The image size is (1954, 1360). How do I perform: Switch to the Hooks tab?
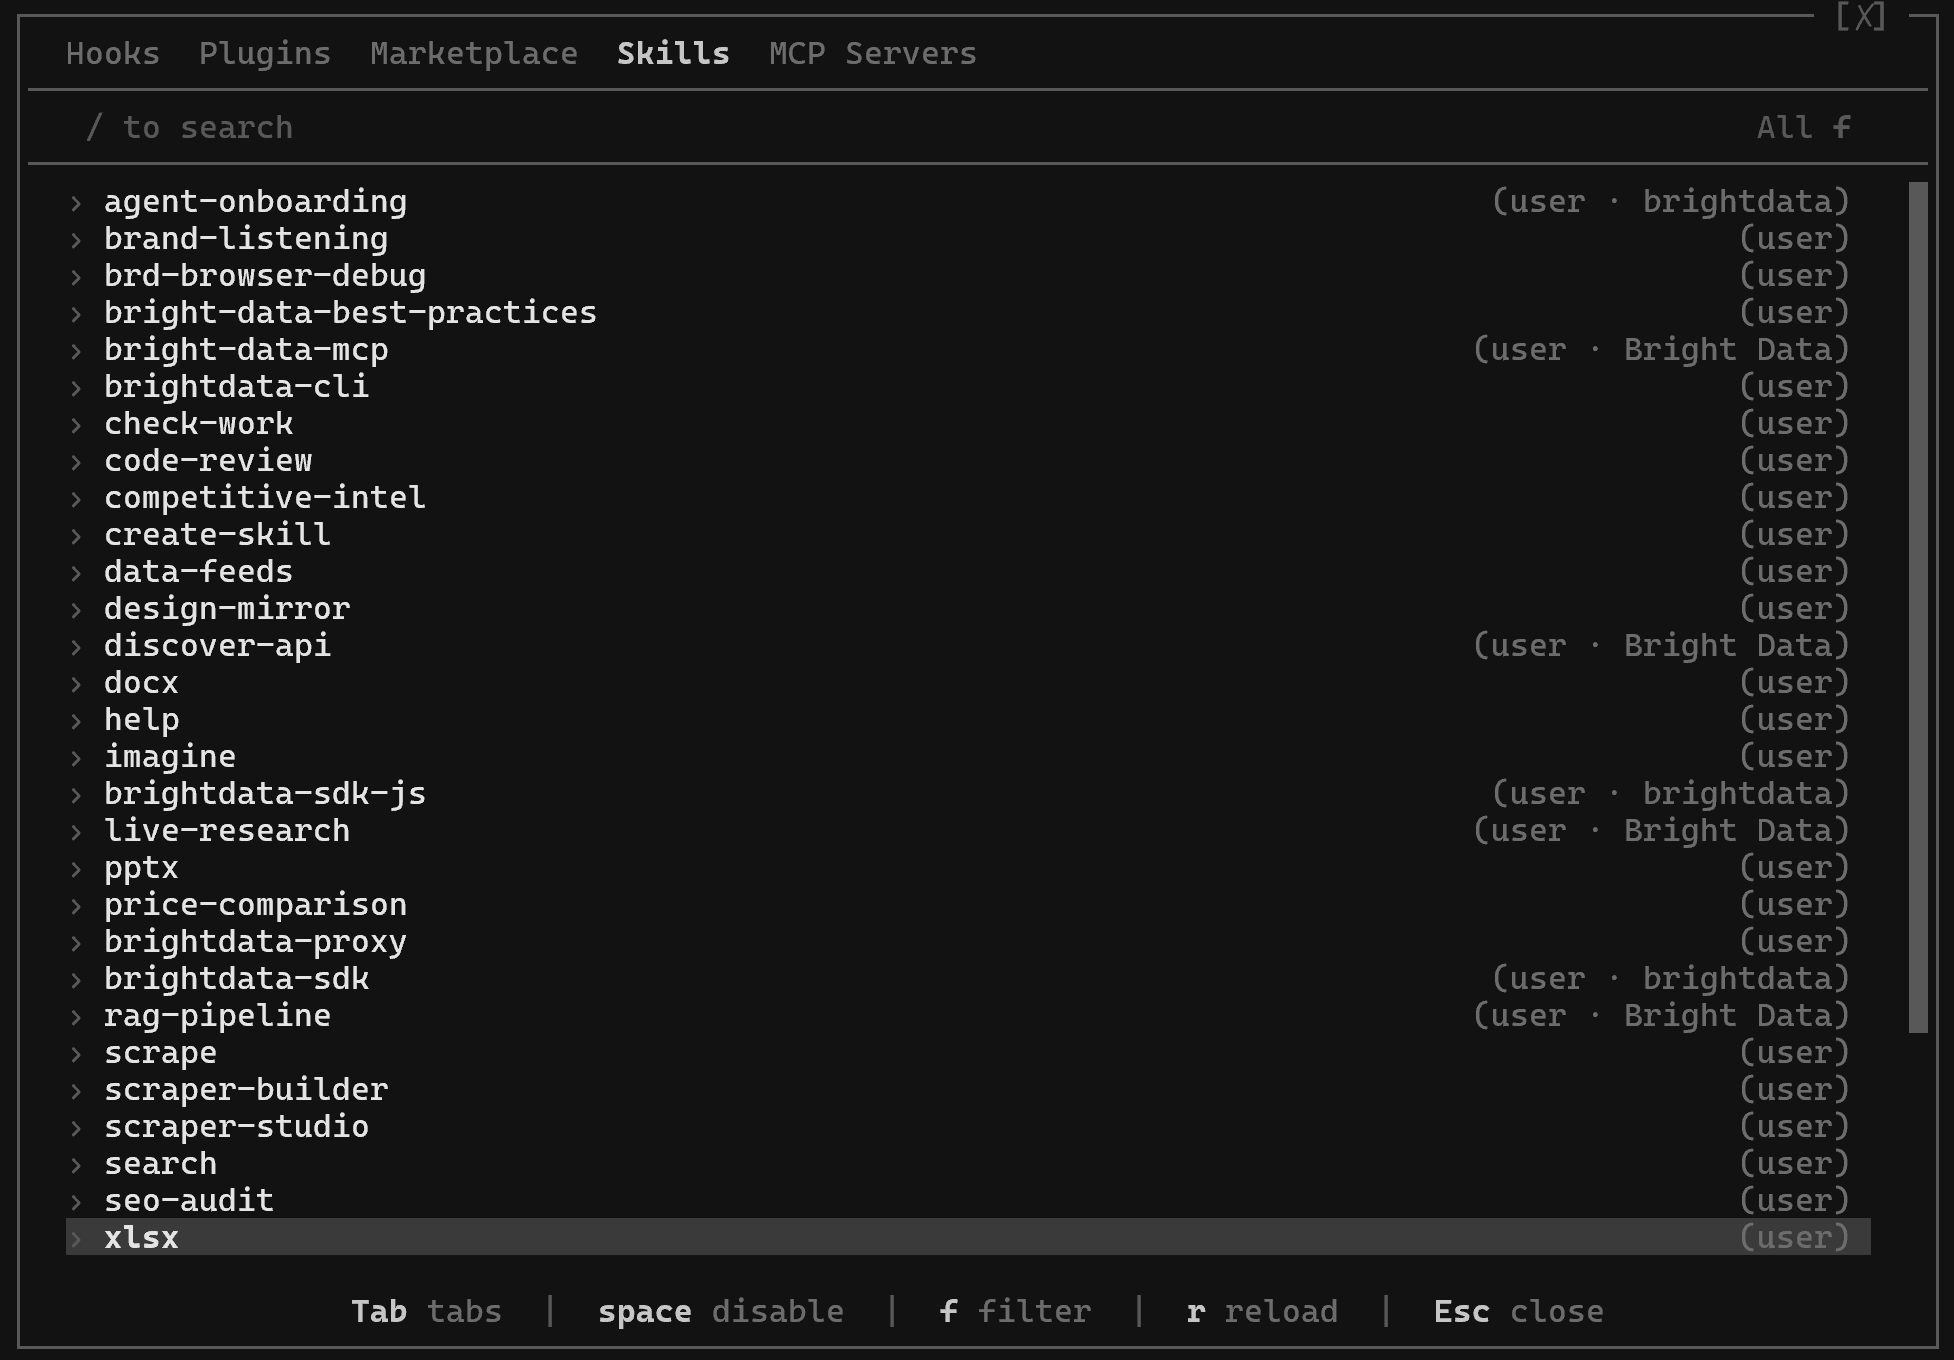point(112,53)
